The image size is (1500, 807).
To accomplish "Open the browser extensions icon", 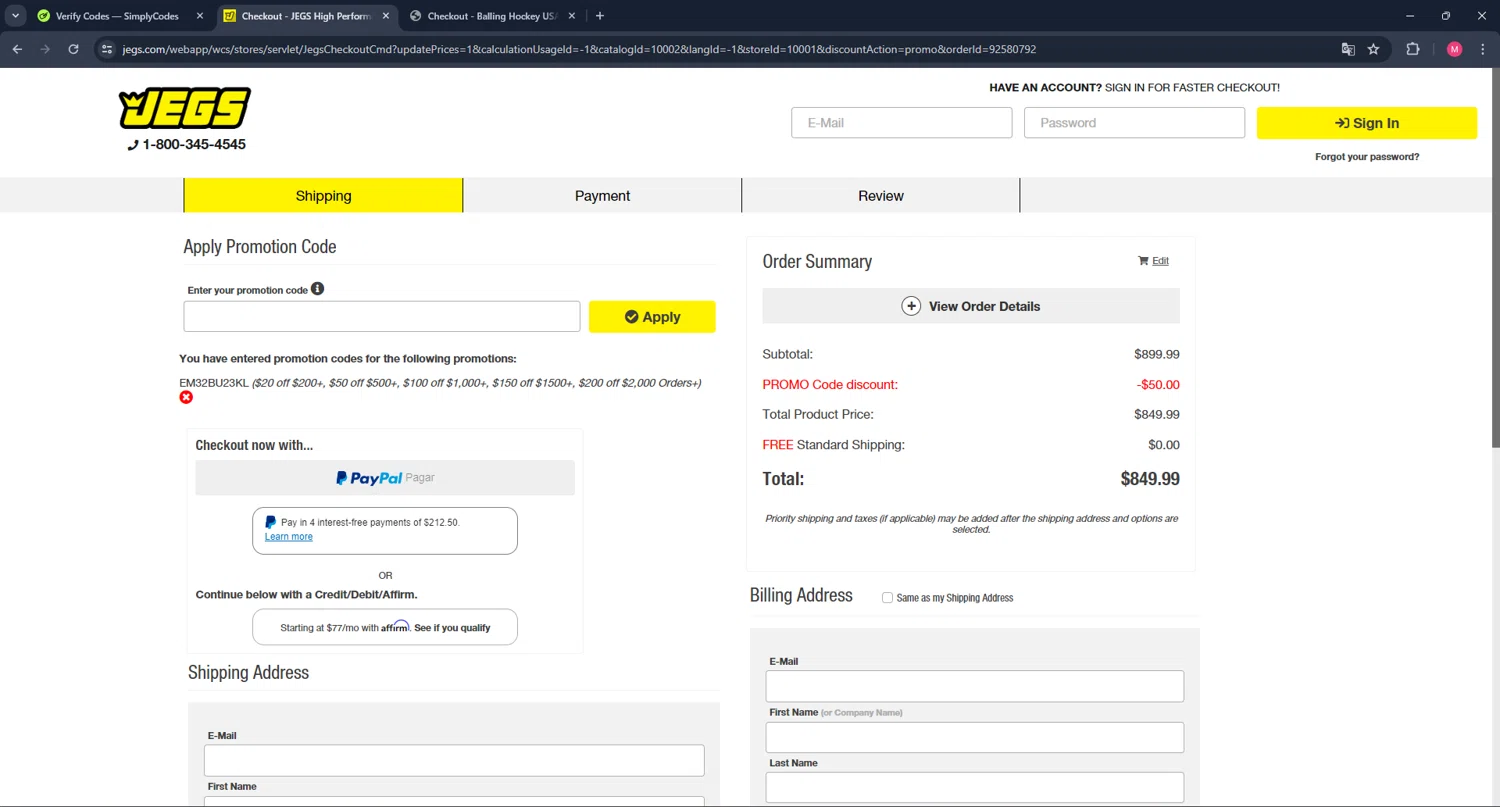I will (x=1413, y=49).
